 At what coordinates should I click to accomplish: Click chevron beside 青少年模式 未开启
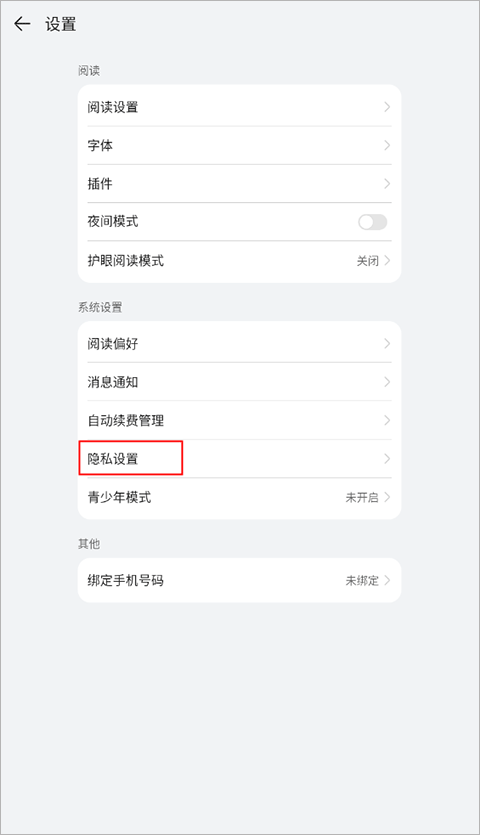(x=387, y=497)
